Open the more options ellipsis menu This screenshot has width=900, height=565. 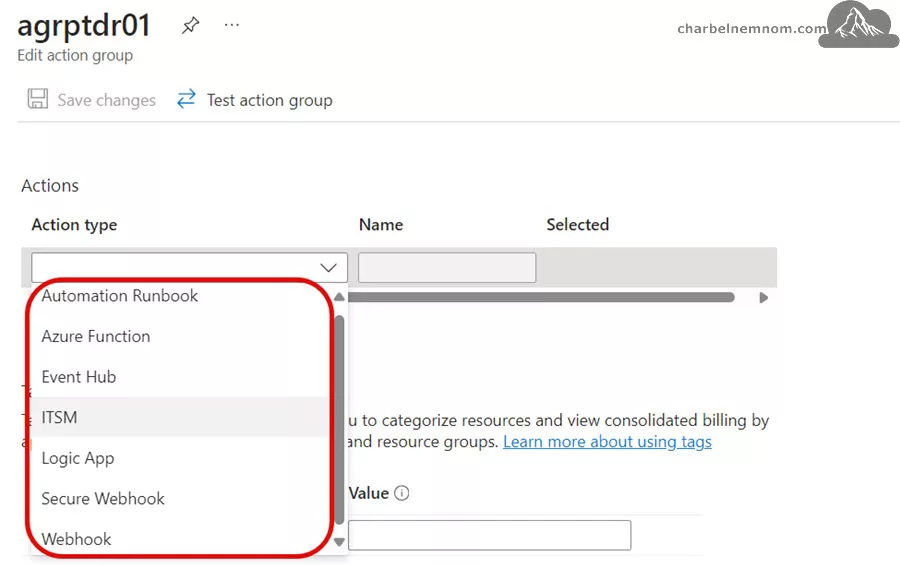[232, 25]
